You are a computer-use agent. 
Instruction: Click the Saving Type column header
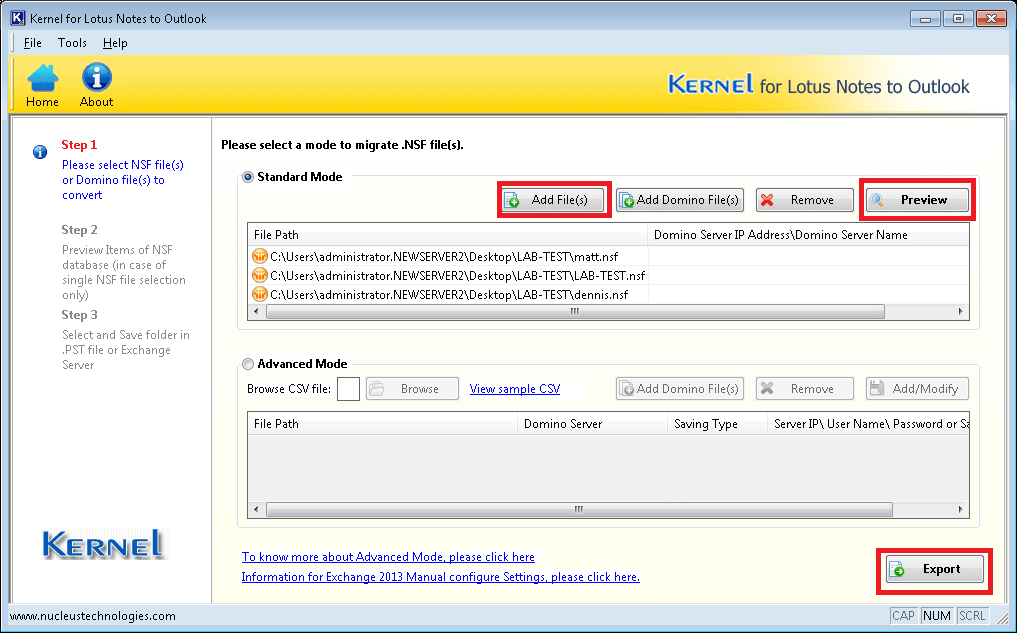coord(717,424)
